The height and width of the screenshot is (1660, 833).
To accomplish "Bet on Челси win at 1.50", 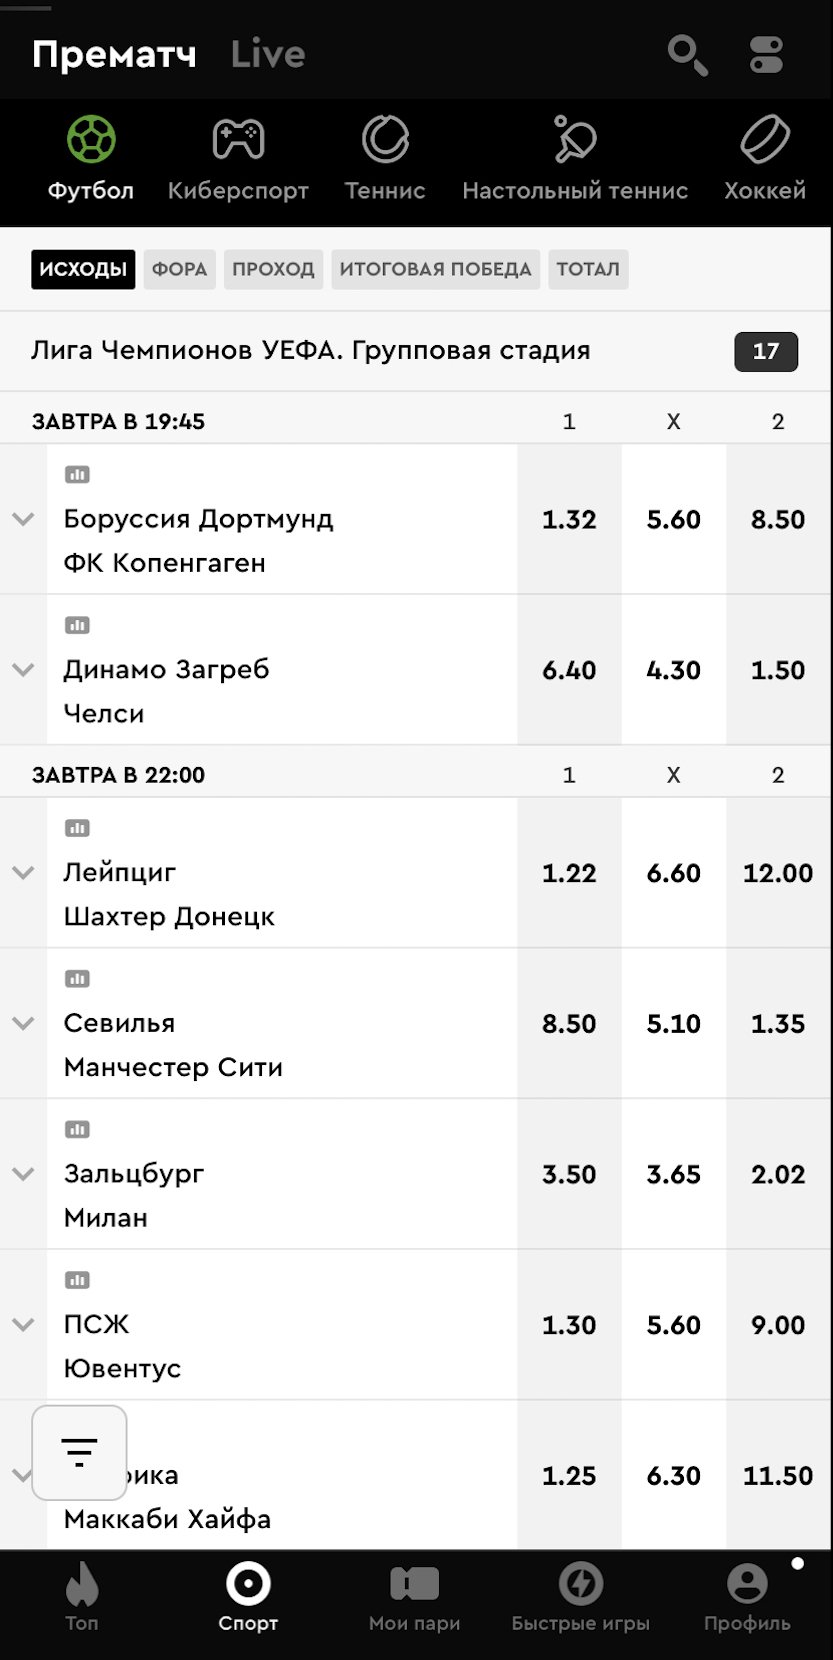I will [x=778, y=670].
